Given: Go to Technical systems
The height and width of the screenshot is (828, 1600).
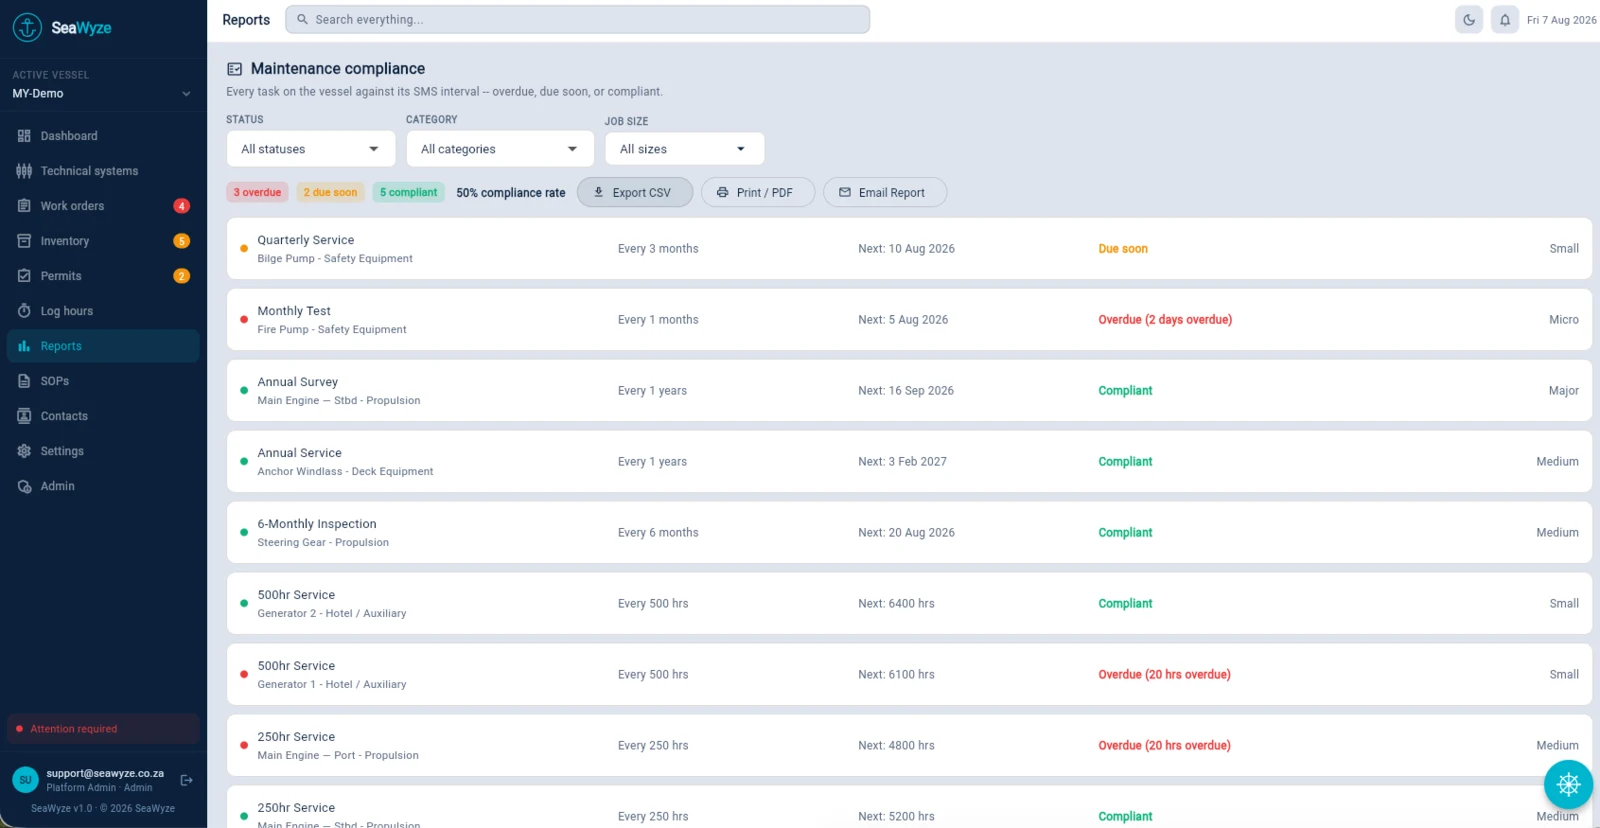Looking at the screenshot, I should [103, 171].
